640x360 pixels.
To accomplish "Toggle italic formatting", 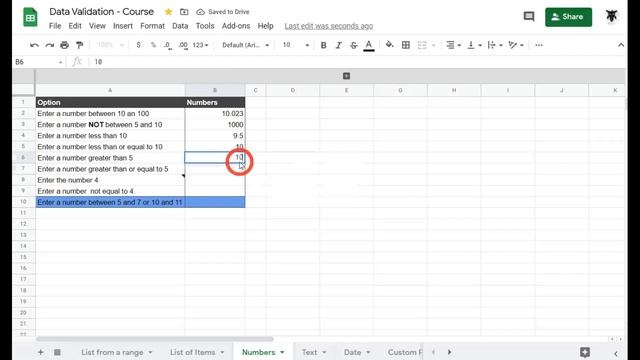I will (x=338, y=45).
